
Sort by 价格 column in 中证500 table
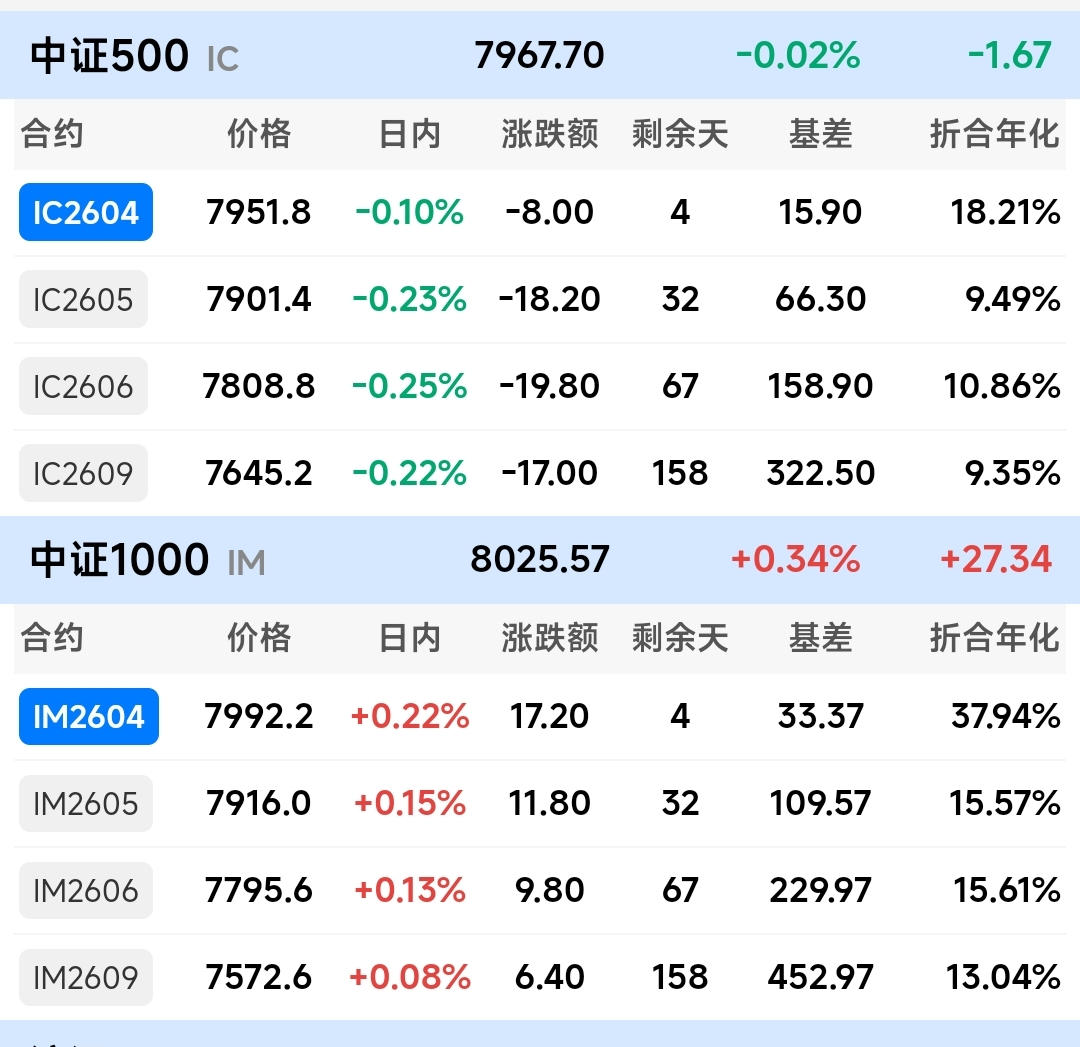point(259,133)
